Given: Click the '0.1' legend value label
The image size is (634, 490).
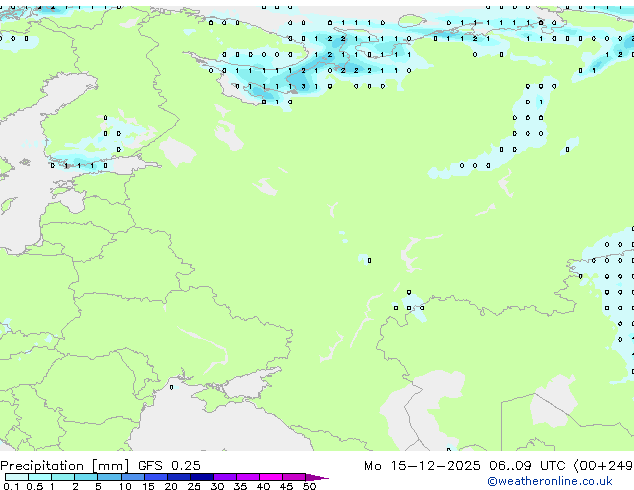Looking at the screenshot, I should 11,486.
